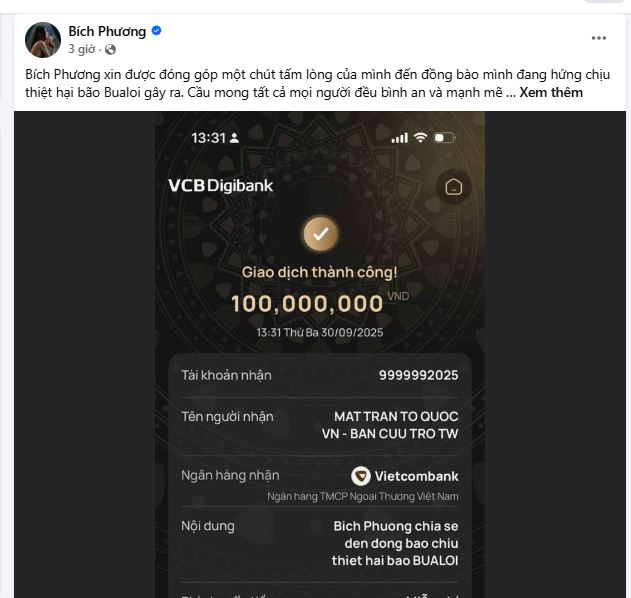Image resolution: width=631 pixels, height=598 pixels.
Task: Tap the home icon in VCB Digibank
Action: click(x=454, y=187)
